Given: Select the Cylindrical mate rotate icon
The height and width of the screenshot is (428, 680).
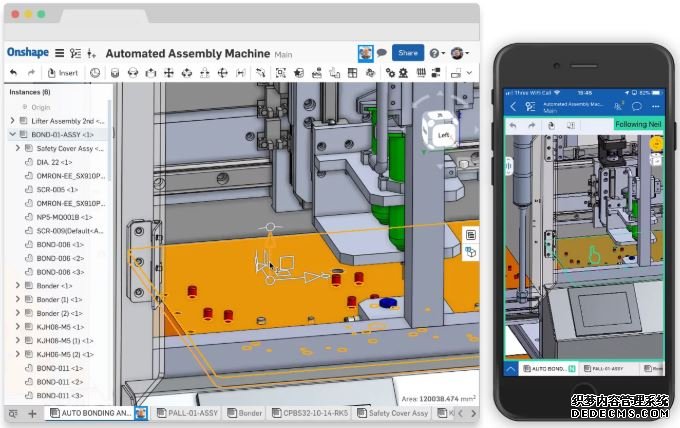Looking at the screenshot, I should (186, 73).
